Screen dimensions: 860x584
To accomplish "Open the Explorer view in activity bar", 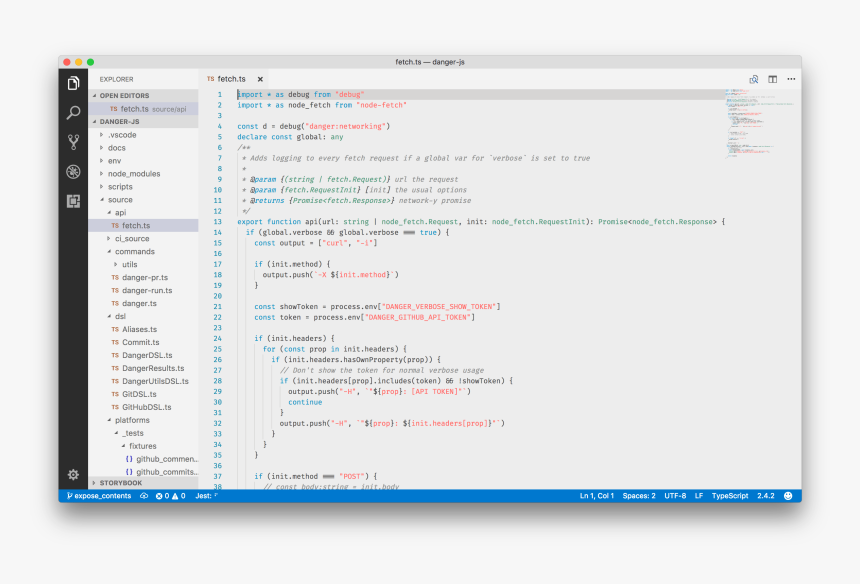I will click(73, 84).
